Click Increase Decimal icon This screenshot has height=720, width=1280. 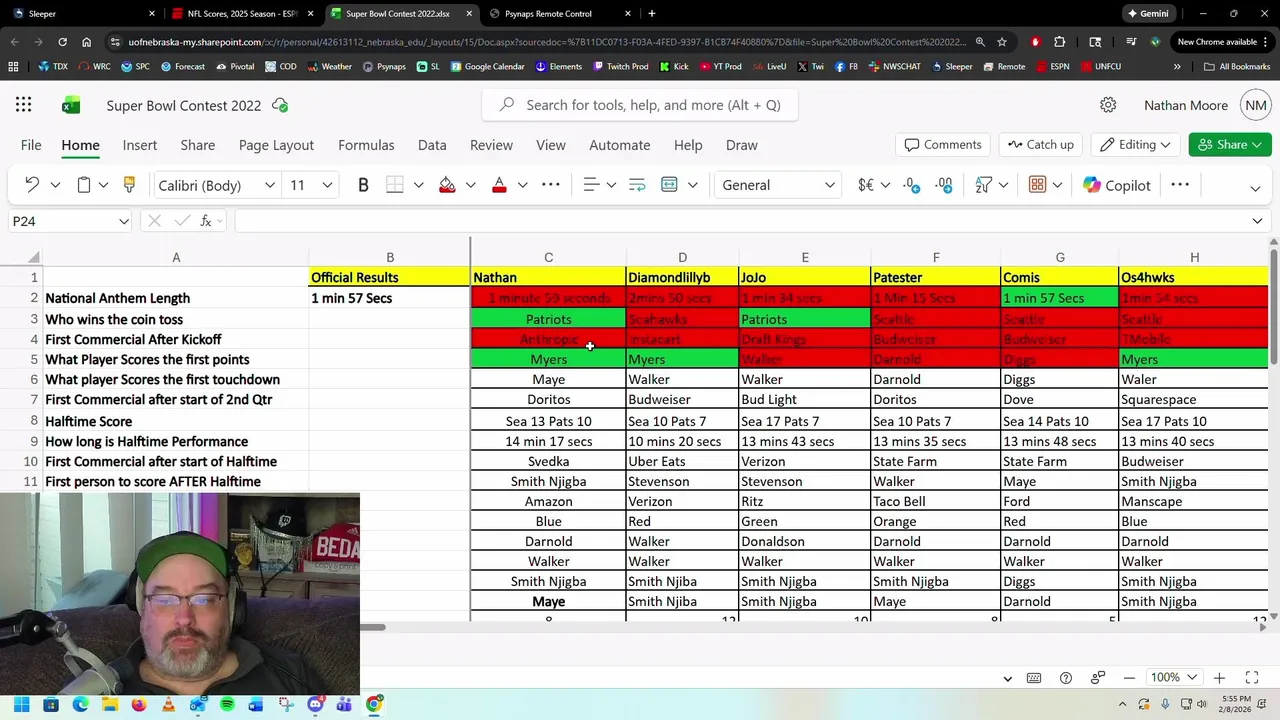944,185
